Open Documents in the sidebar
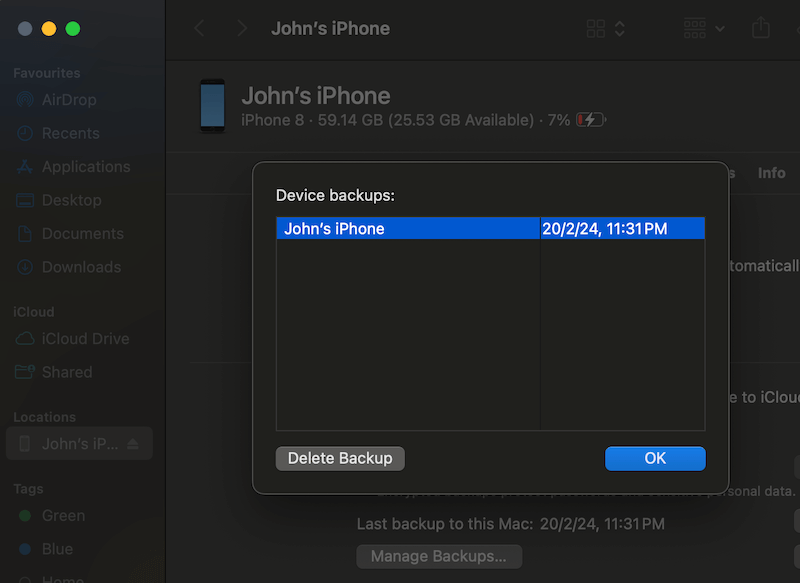This screenshot has width=800, height=583. 82,234
